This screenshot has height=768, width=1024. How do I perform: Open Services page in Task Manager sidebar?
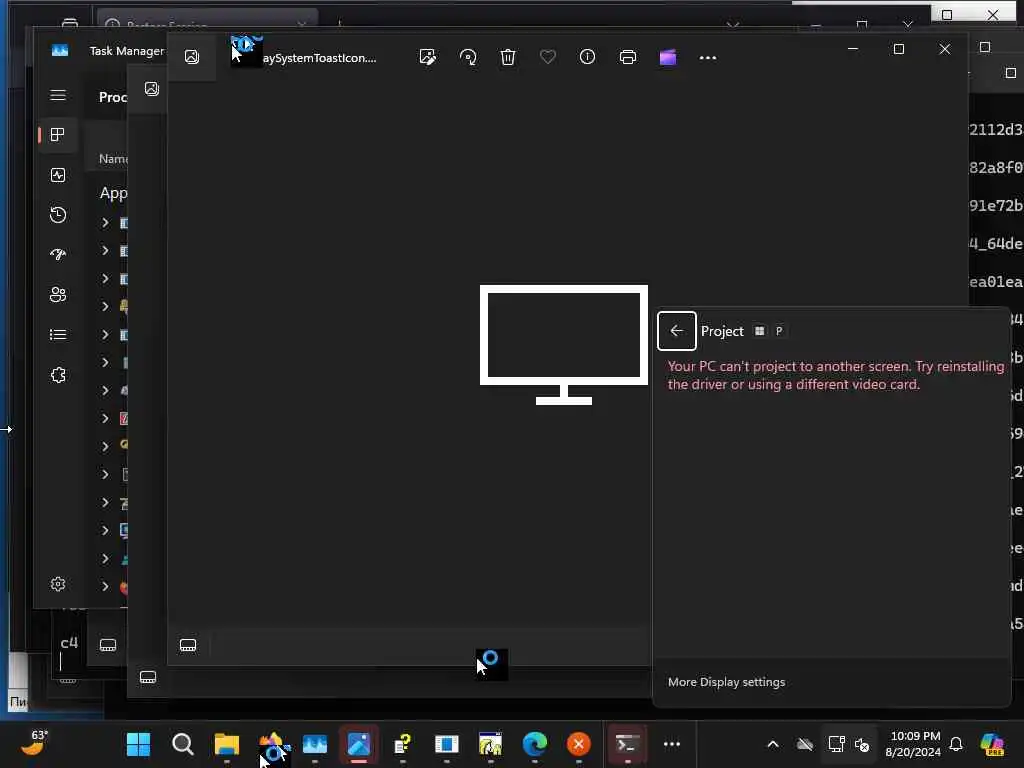[57, 375]
